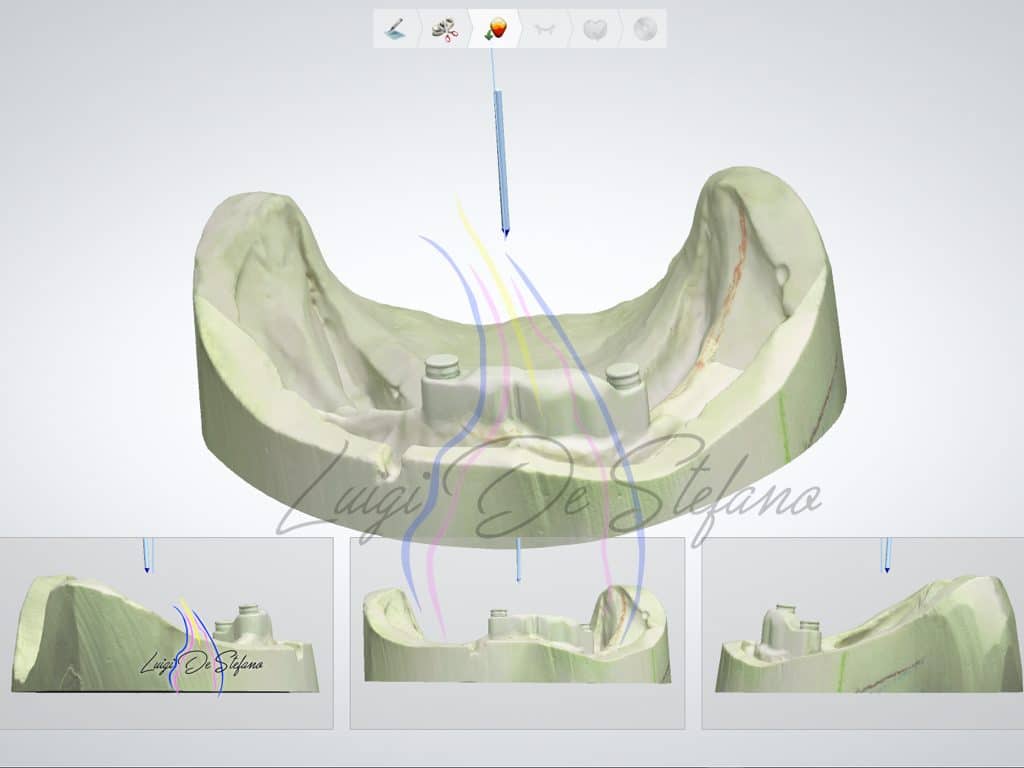1024x768 pixels.
Task: Select the scan/prepare step icon in workflow bar
Action: tap(394, 29)
